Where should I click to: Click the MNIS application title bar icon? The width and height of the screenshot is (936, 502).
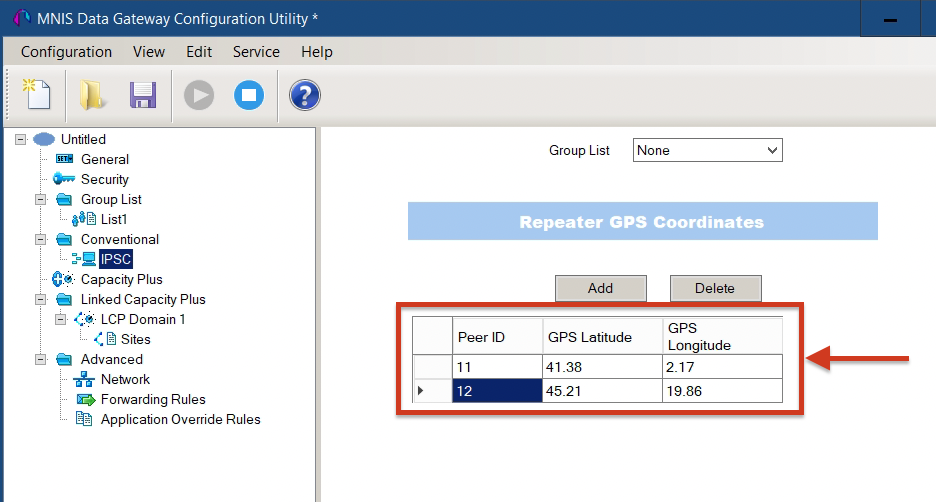tap(22, 18)
